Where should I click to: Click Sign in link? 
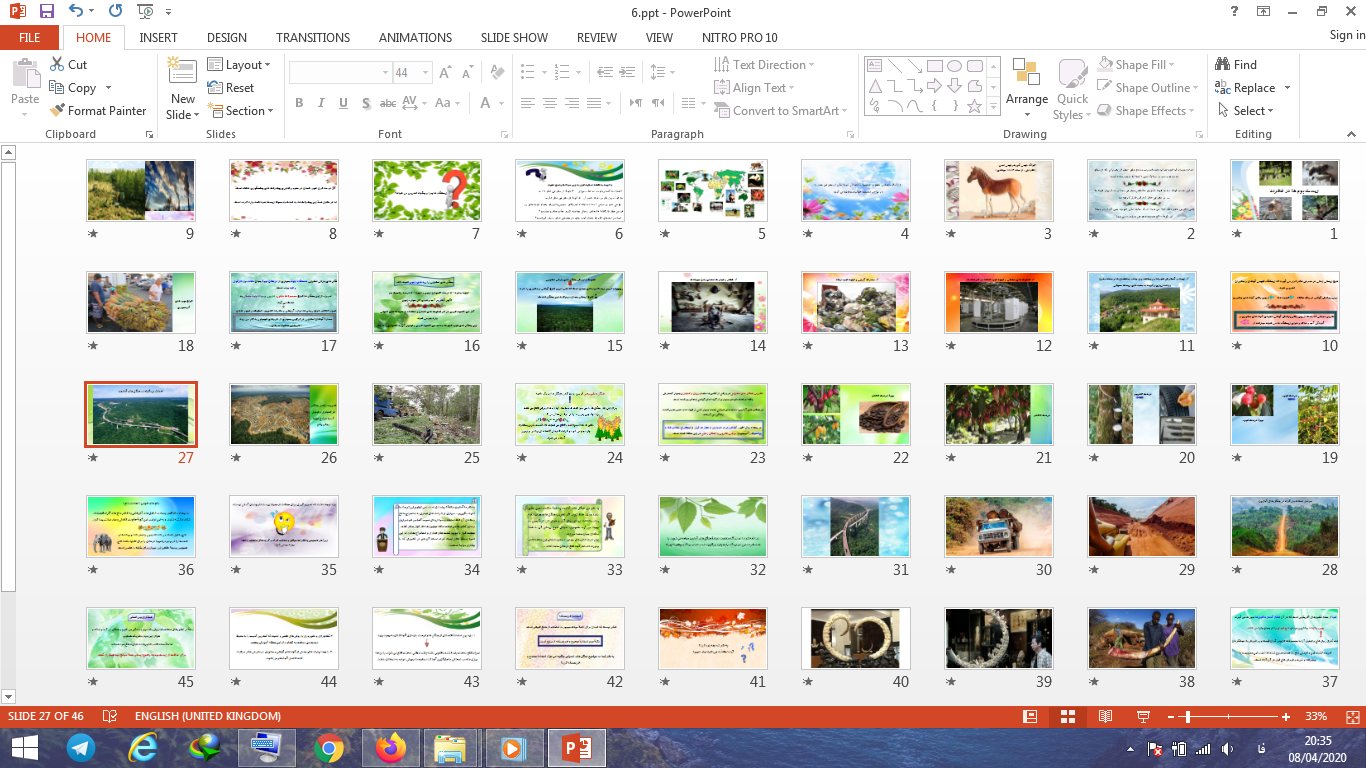1346,36
